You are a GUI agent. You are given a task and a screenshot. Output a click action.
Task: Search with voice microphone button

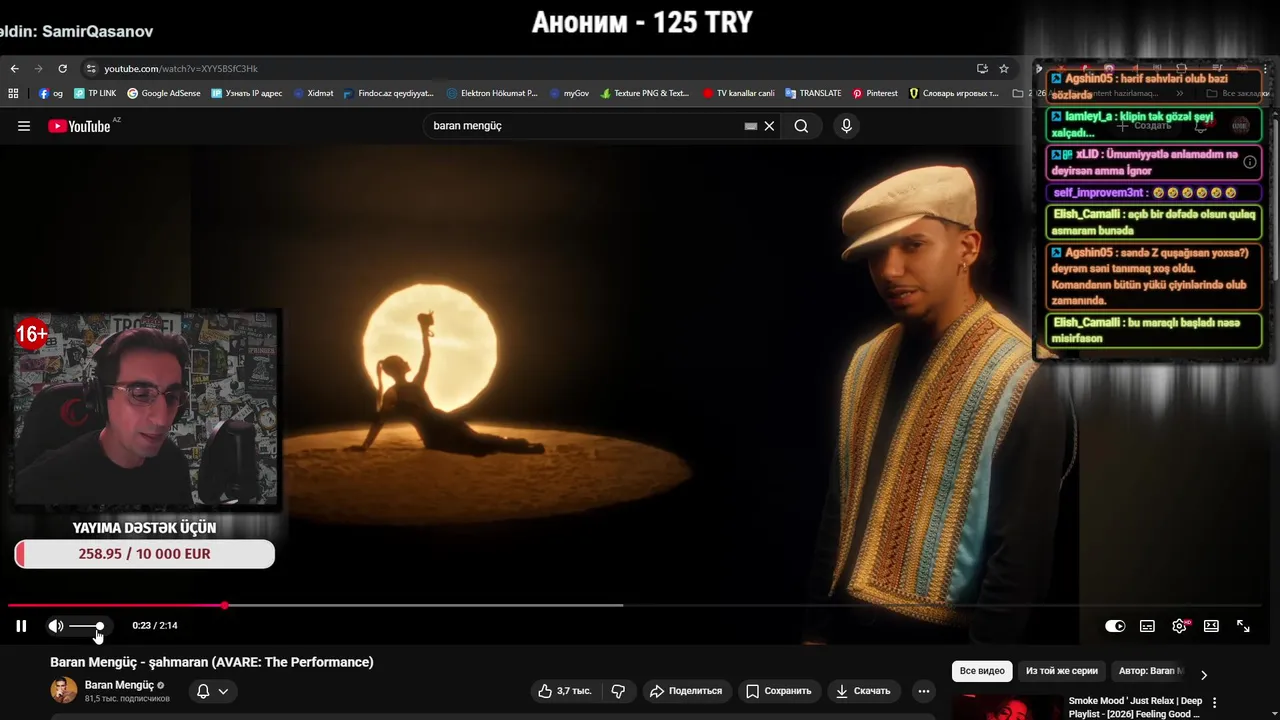pos(846,126)
